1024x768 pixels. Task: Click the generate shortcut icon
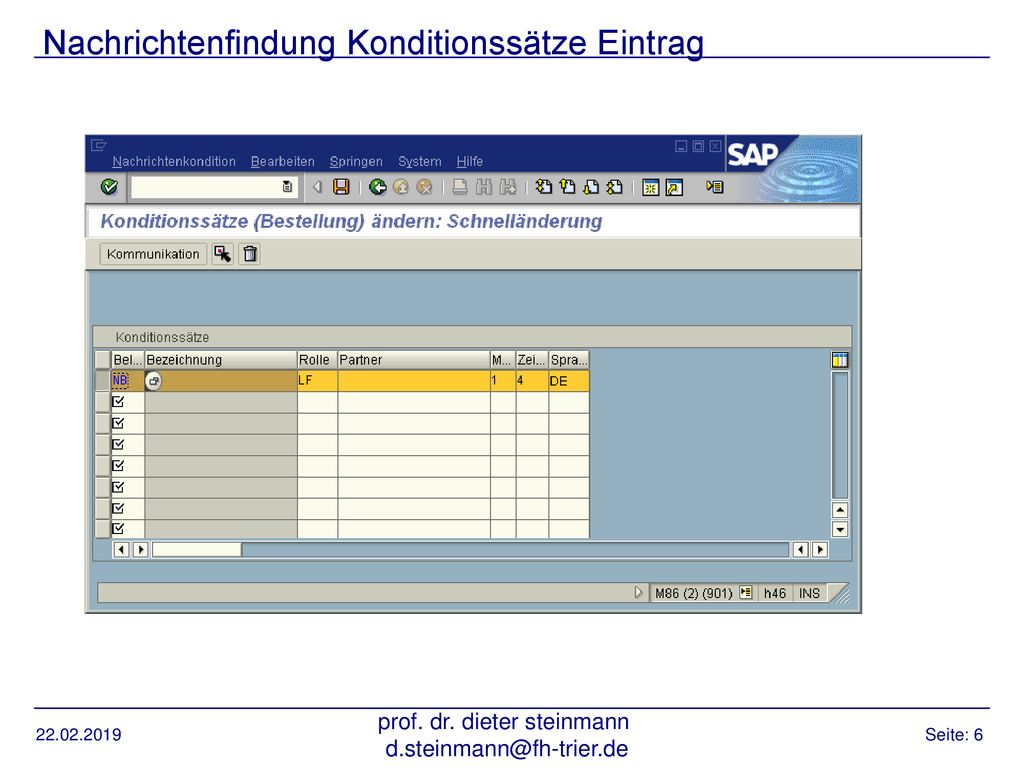pyautogui.click(x=674, y=187)
